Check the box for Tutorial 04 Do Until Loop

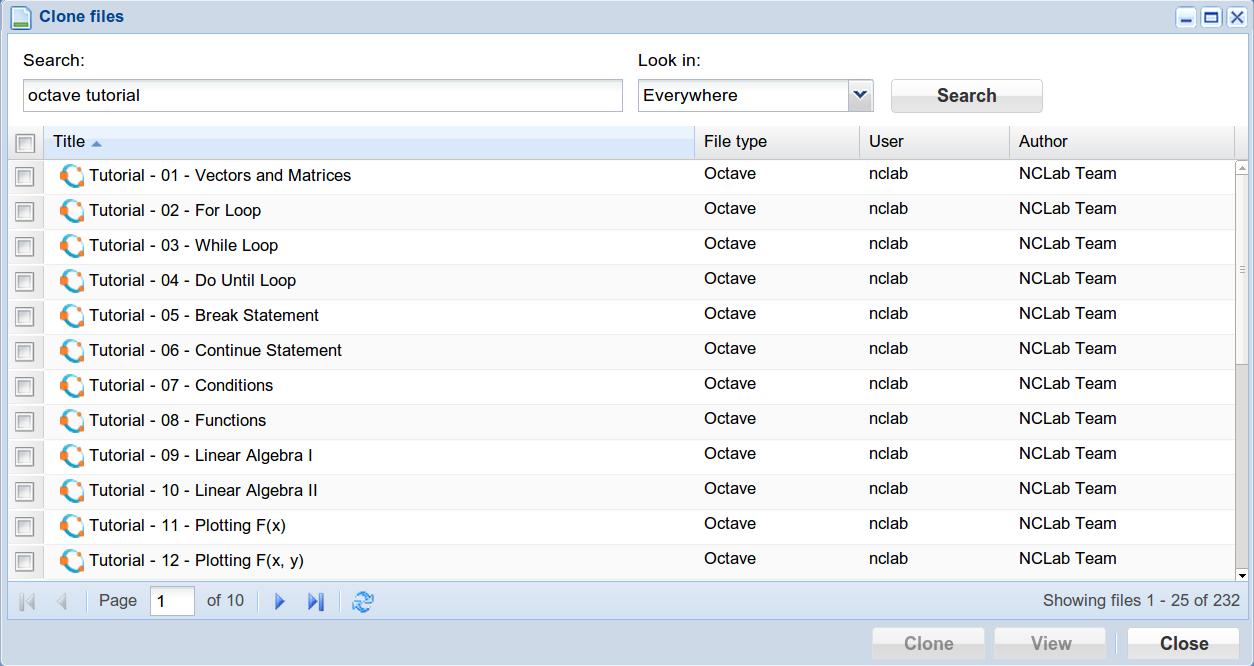(x=25, y=282)
